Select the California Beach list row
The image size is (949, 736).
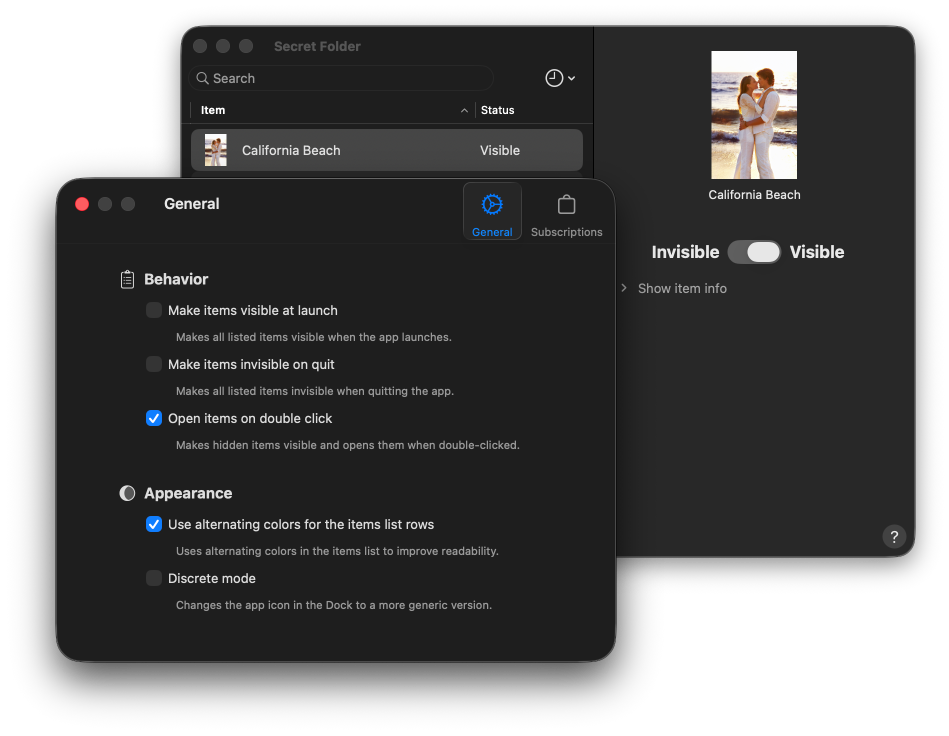[387, 150]
